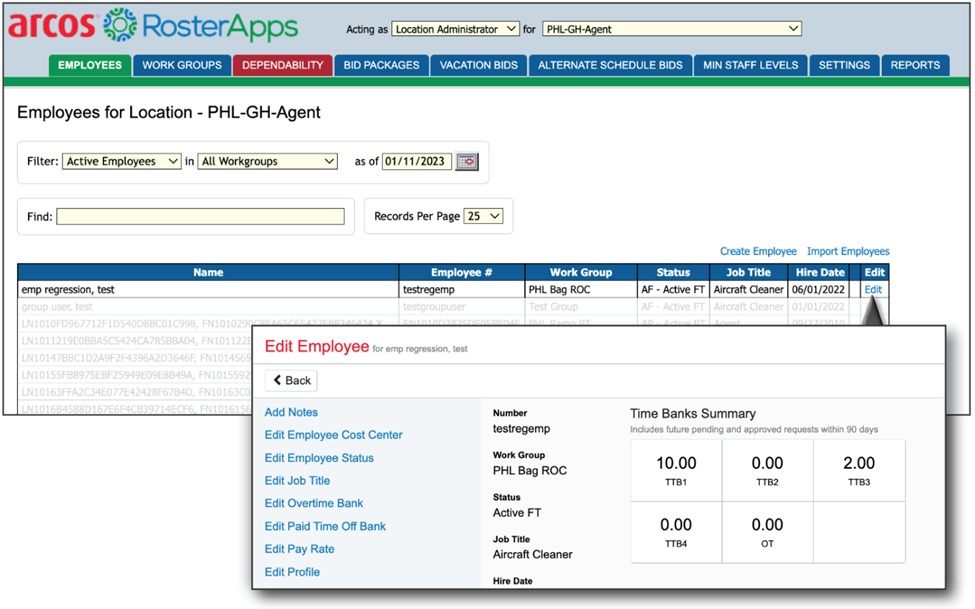
Task: Select the Min Staff Levels tab
Action: tap(750, 65)
